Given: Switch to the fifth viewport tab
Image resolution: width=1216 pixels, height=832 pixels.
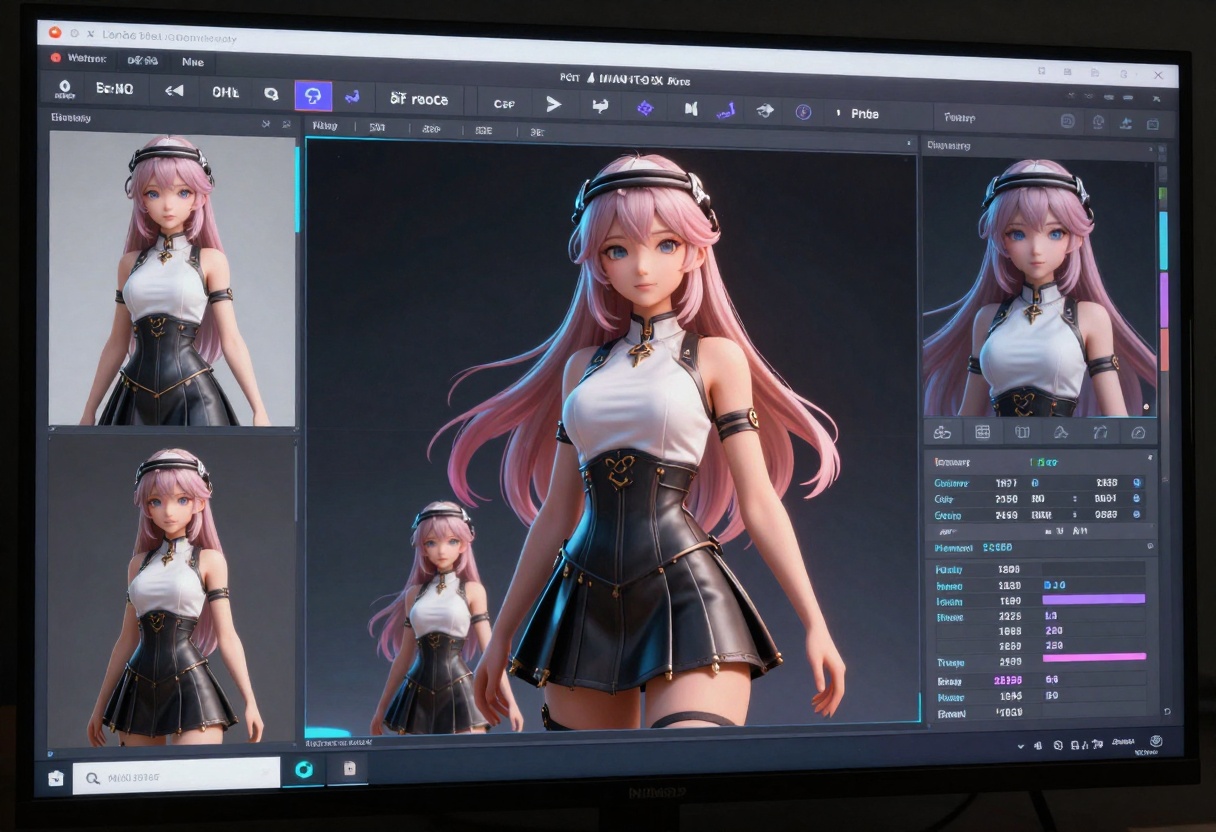Looking at the screenshot, I should (536, 132).
